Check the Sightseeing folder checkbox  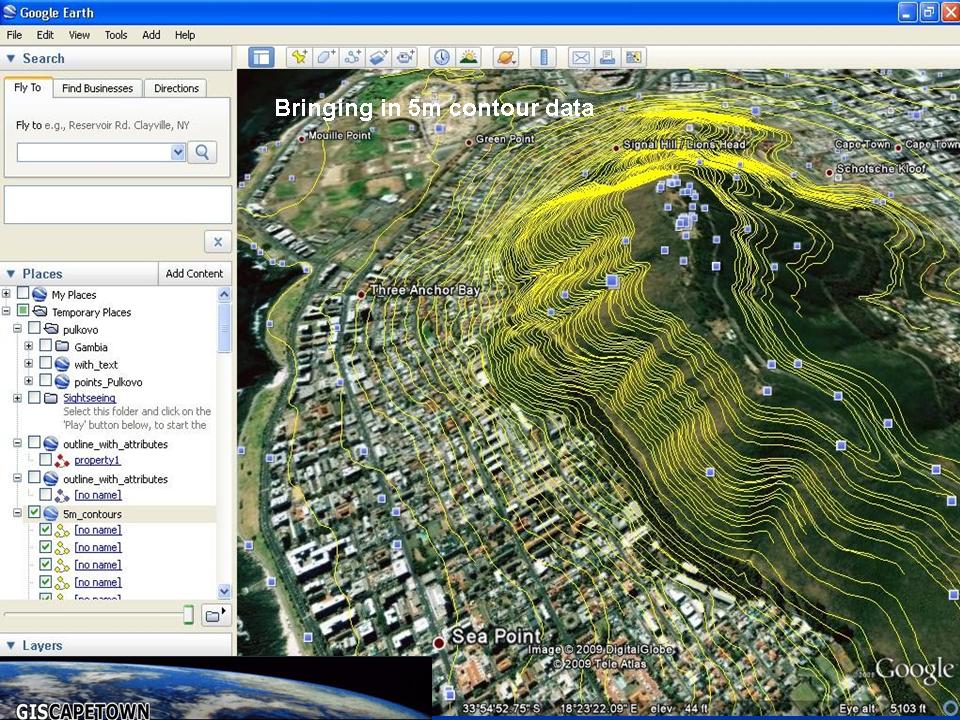(x=34, y=397)
